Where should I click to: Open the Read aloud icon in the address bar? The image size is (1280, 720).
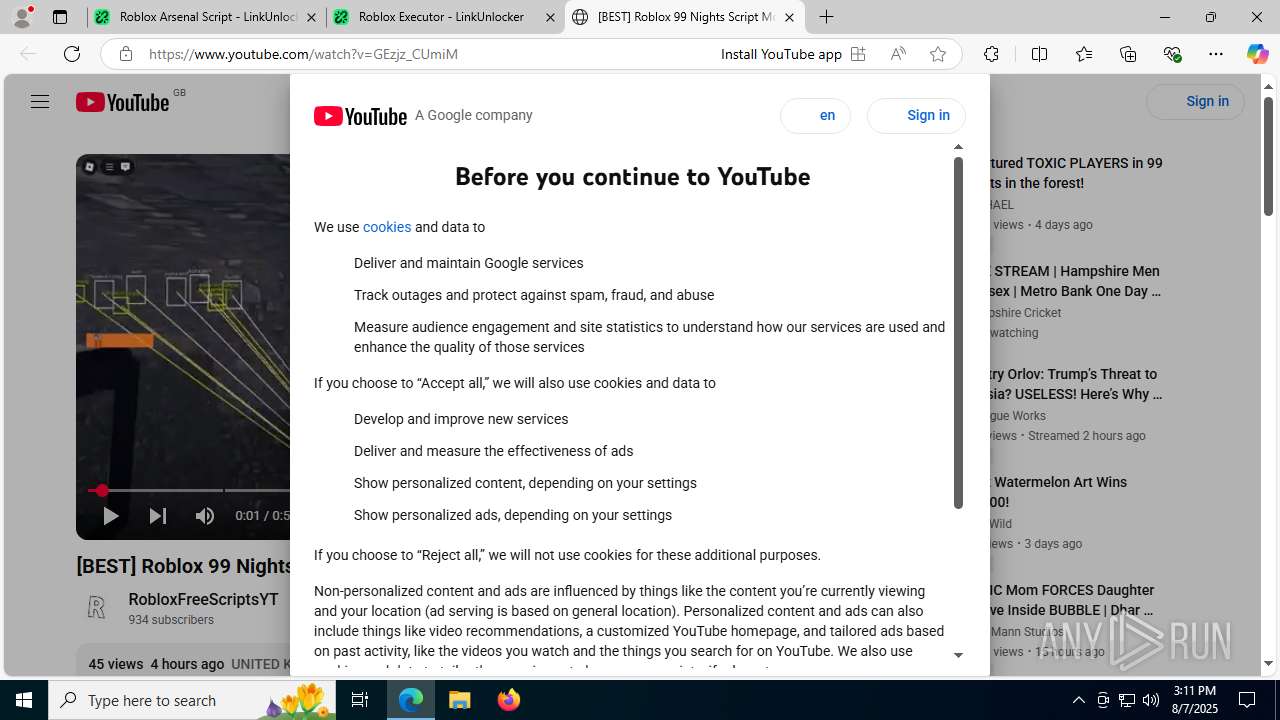898,54
